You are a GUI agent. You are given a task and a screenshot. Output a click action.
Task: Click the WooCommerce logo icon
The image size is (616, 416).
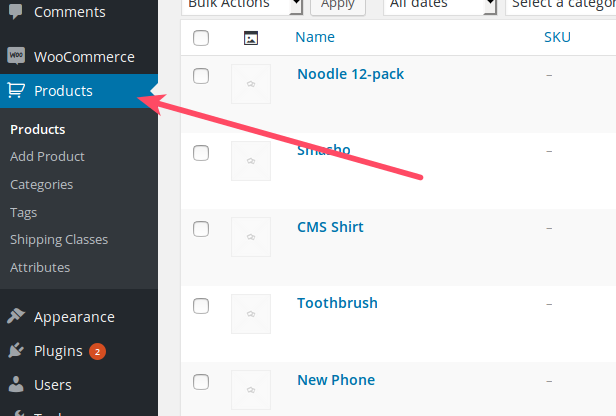pos(16,56)
